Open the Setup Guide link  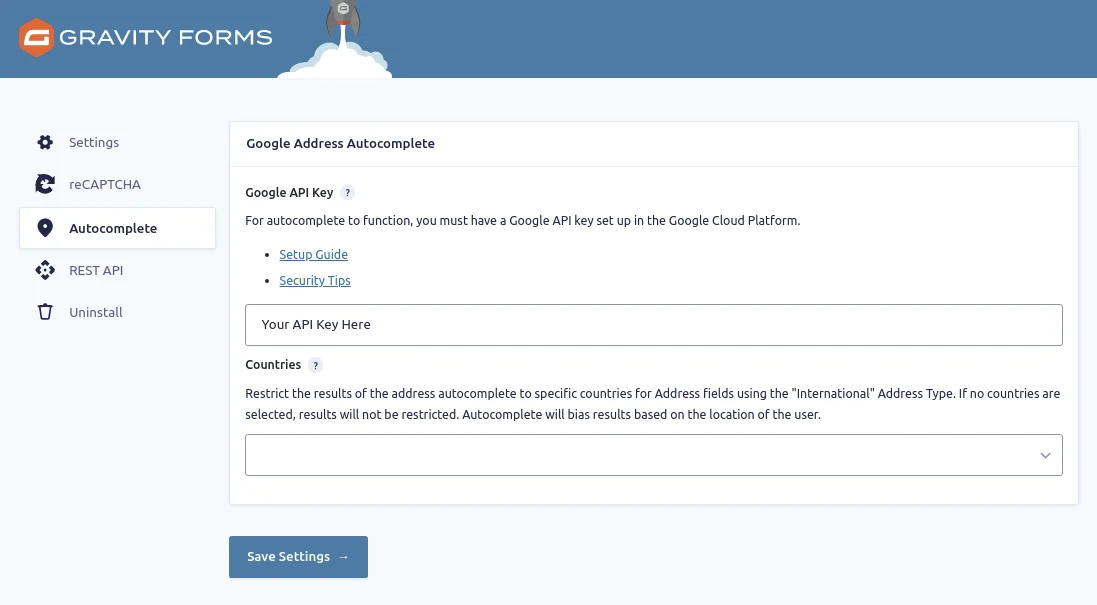tap(313, 254)
